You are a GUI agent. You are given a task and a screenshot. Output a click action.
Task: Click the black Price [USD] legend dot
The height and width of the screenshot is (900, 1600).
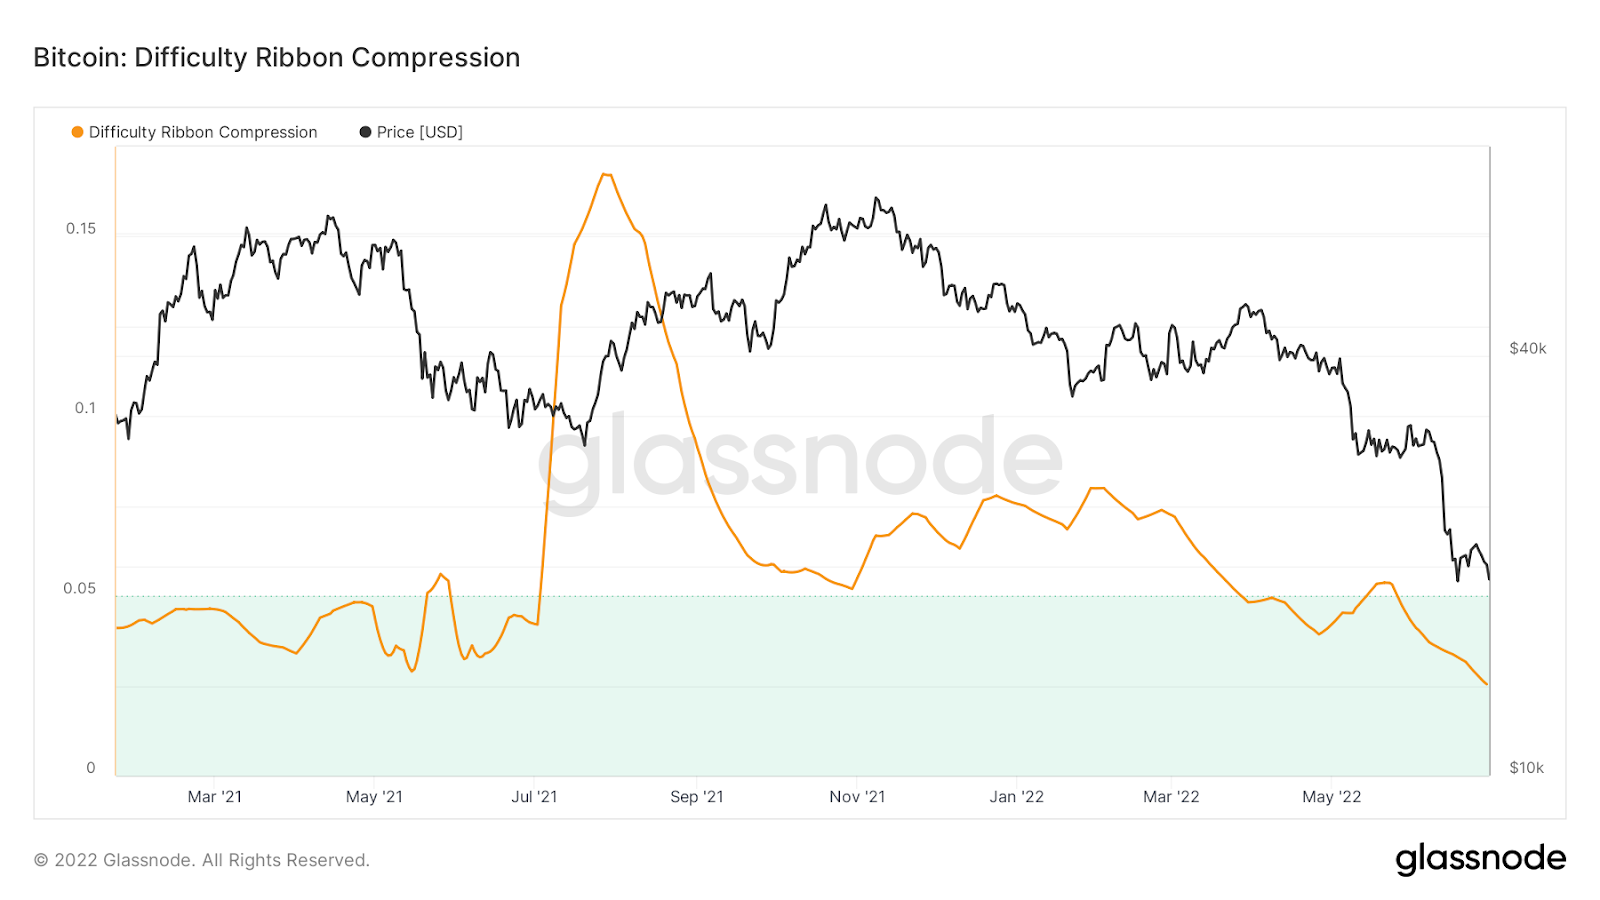[365, 132]
